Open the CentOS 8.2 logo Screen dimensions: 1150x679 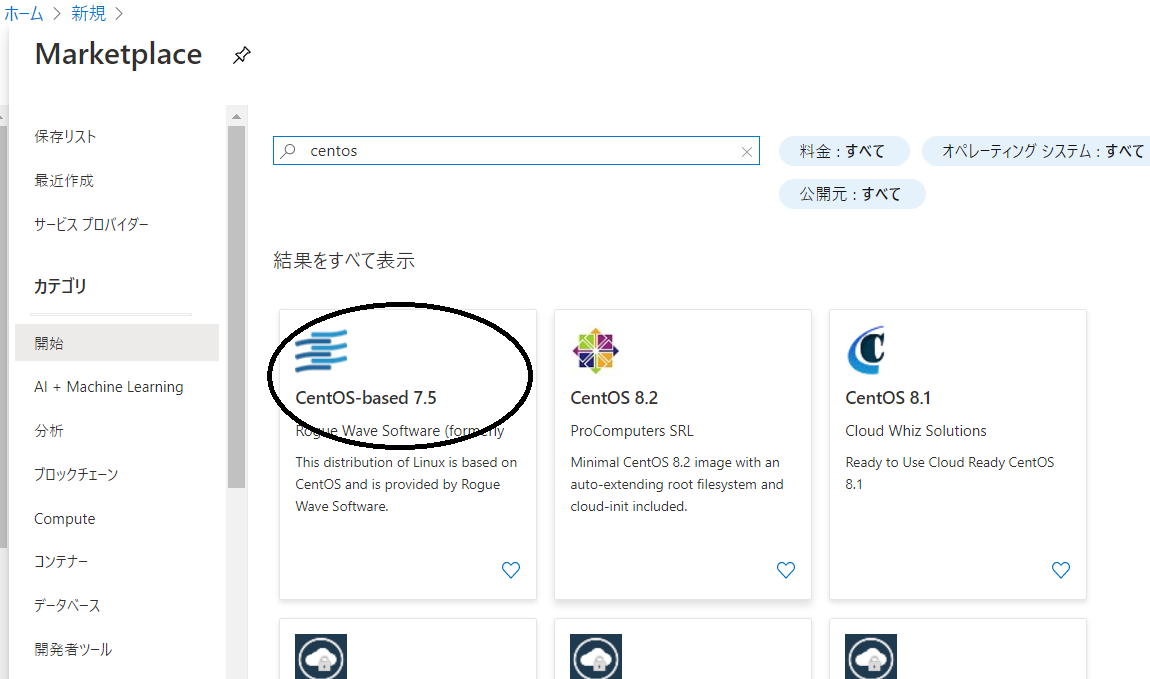[596, 351]
